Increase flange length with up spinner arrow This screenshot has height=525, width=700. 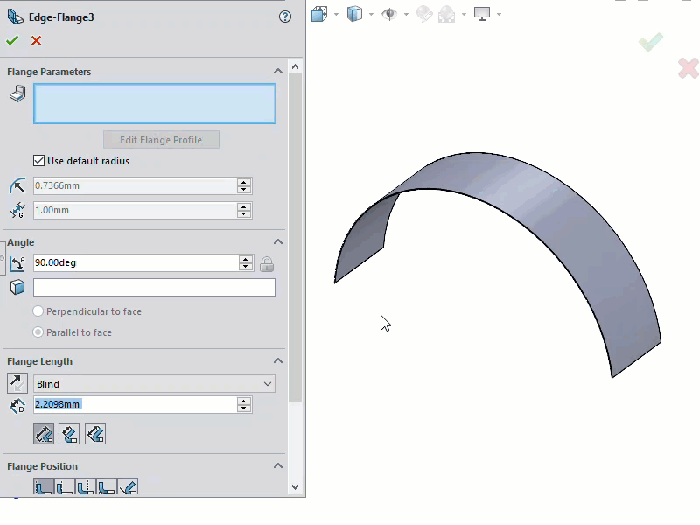point(244,401)
